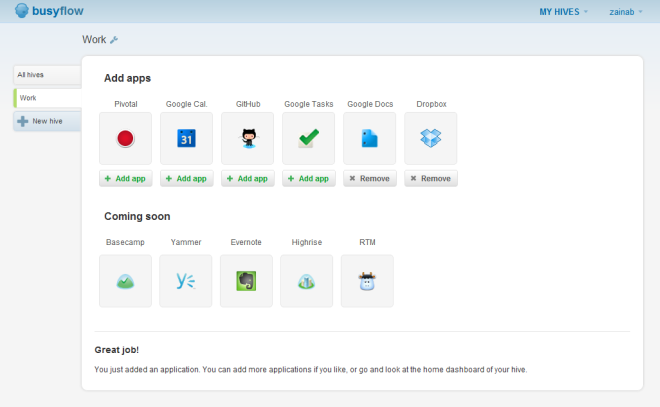Select the GitHub octocat tile
Screen dimensions: 660x407
[248, 138]
